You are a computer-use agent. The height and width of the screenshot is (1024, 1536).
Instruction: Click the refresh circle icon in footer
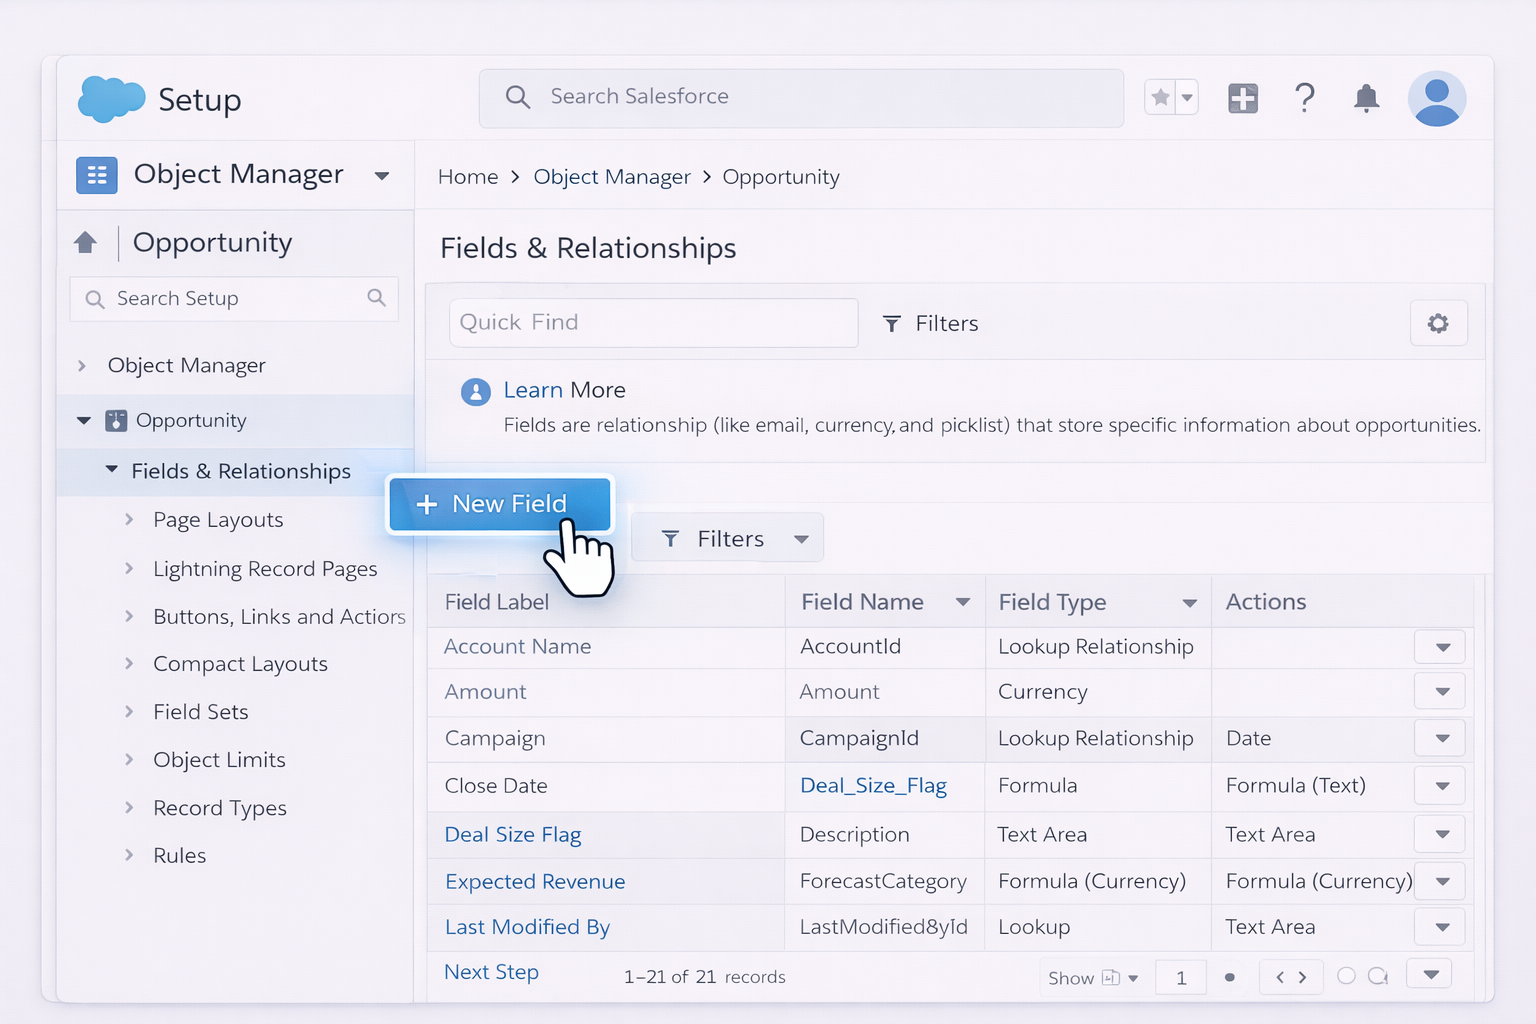point(1378,976)
